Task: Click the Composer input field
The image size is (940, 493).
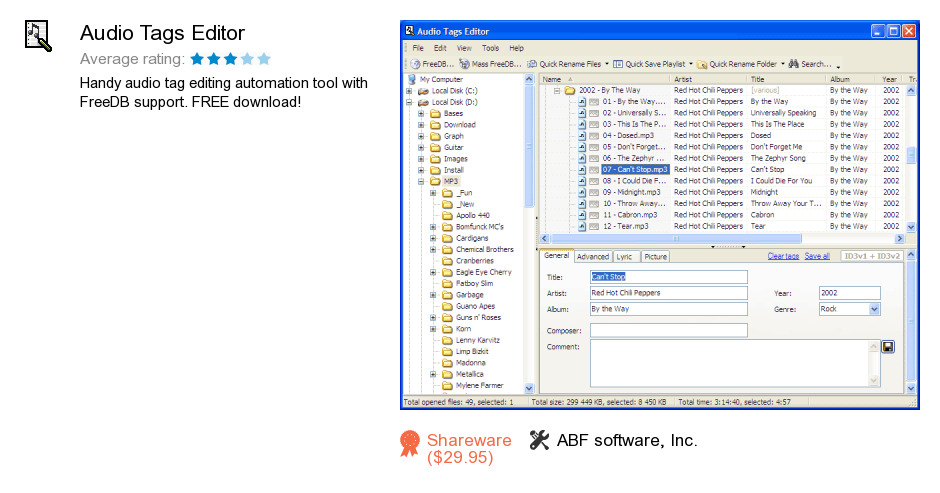Action: (x=668, y=330)
